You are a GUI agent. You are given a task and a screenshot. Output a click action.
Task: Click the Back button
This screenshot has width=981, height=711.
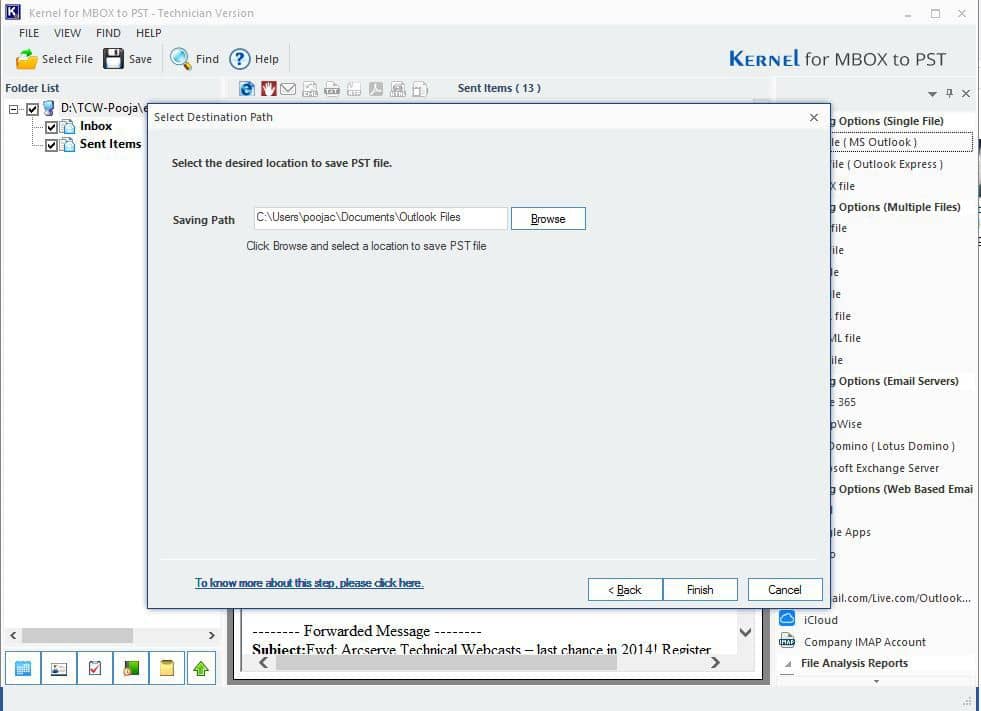point(625,590)
